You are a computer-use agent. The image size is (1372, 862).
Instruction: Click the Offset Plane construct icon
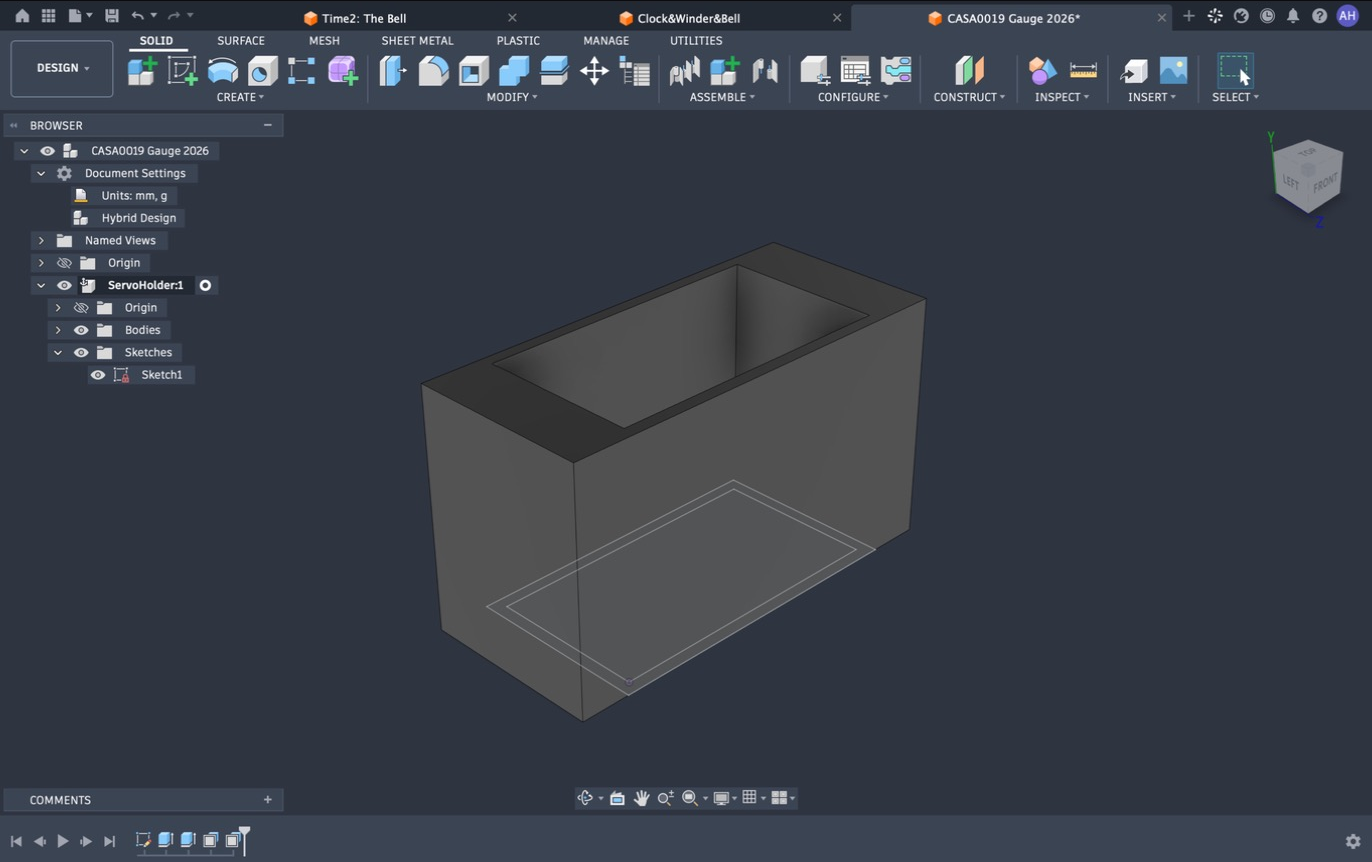pyautogui.click(x=969, y=71)
